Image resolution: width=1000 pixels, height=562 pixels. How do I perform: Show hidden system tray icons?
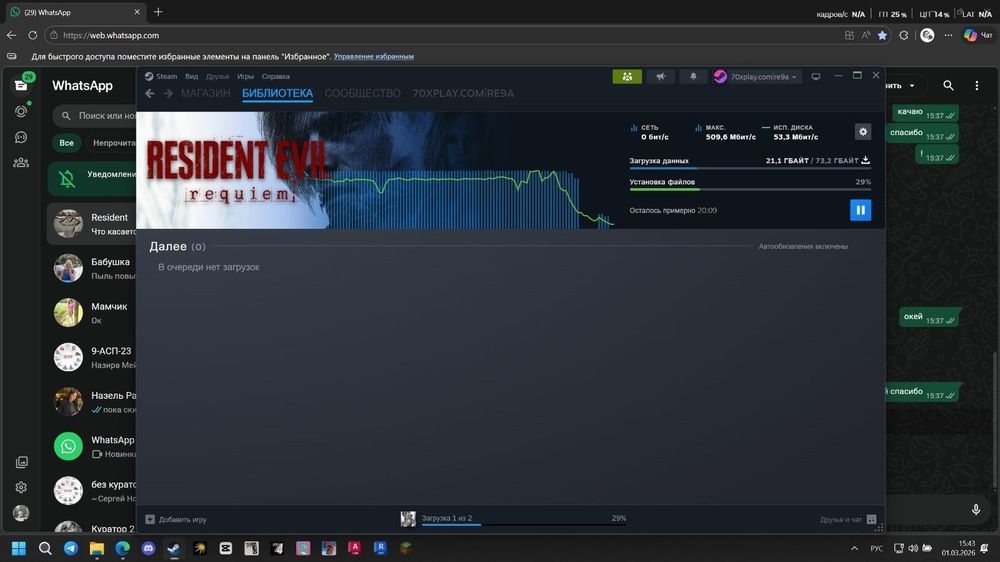(x=854, y=549)
